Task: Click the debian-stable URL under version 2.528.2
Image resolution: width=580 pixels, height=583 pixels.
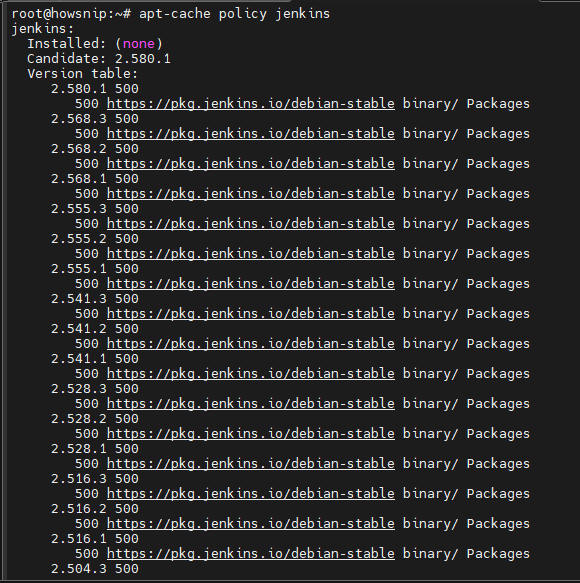Action: 251,434
